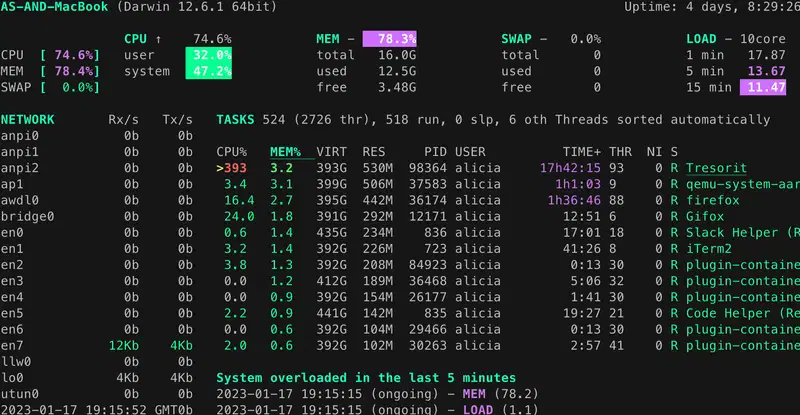Click the NETWORK section header
Image resolution: width=800 pixels, height=415 pixels.
coord(28,119)
